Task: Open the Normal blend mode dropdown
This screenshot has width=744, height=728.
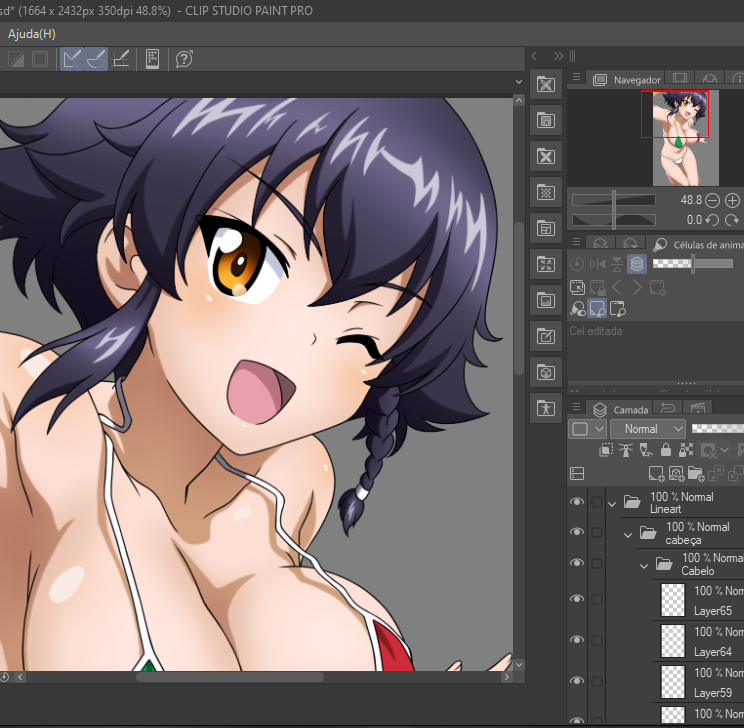Action: 648,429
